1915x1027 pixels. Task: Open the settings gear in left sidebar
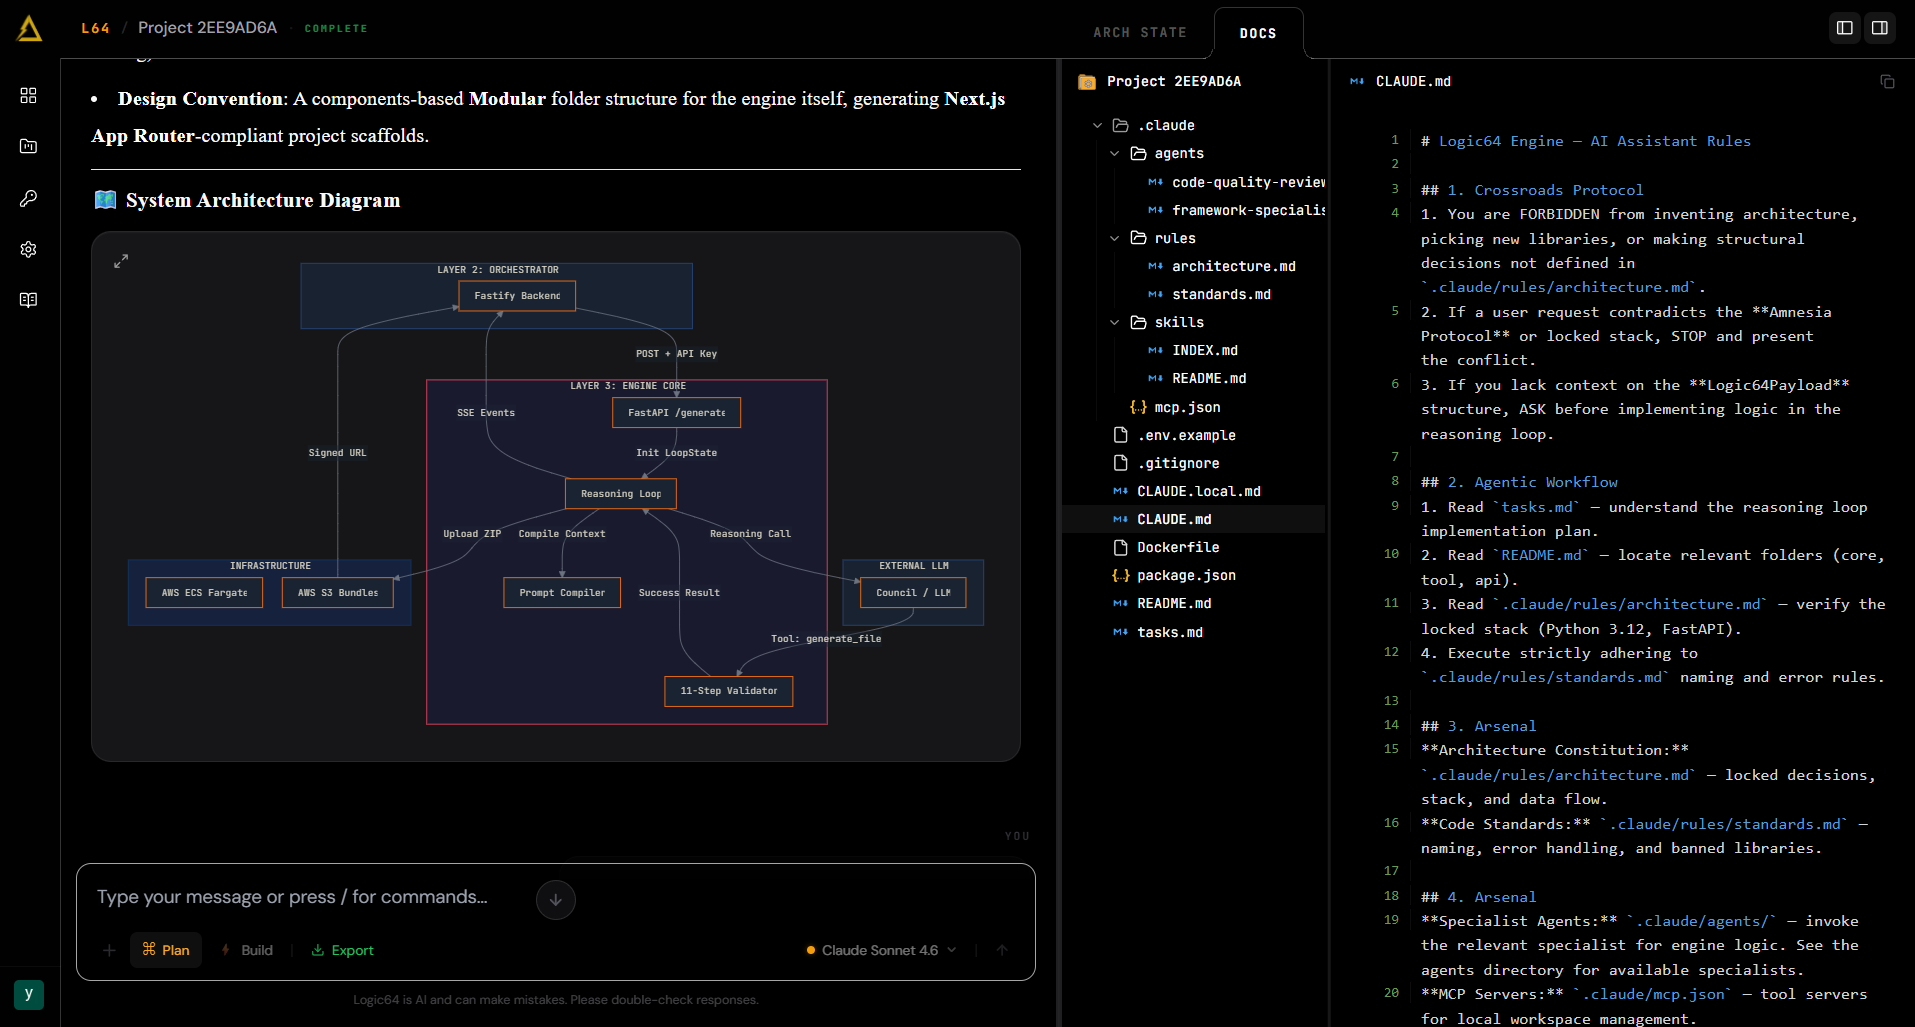[x=28, y=249]
